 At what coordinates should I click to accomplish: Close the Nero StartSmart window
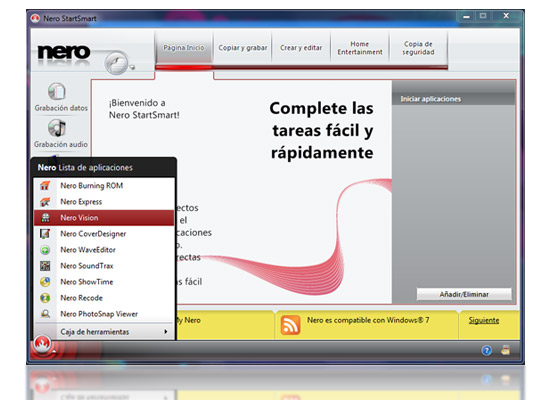tap(506, 16)
